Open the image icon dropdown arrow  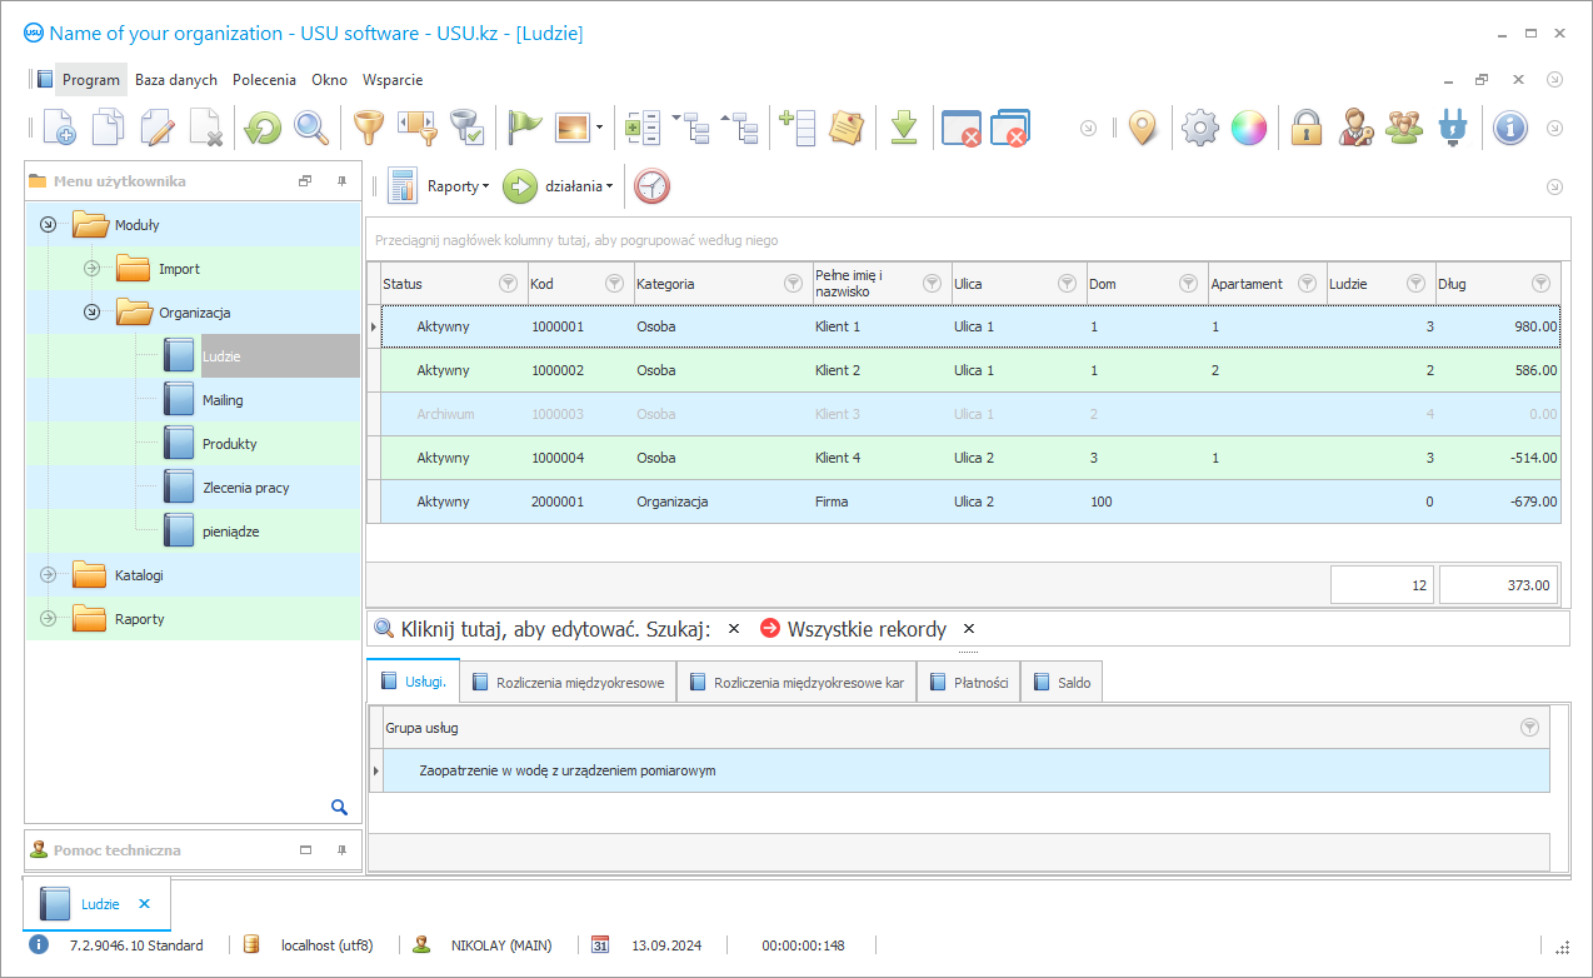click(x=599, y=128)
